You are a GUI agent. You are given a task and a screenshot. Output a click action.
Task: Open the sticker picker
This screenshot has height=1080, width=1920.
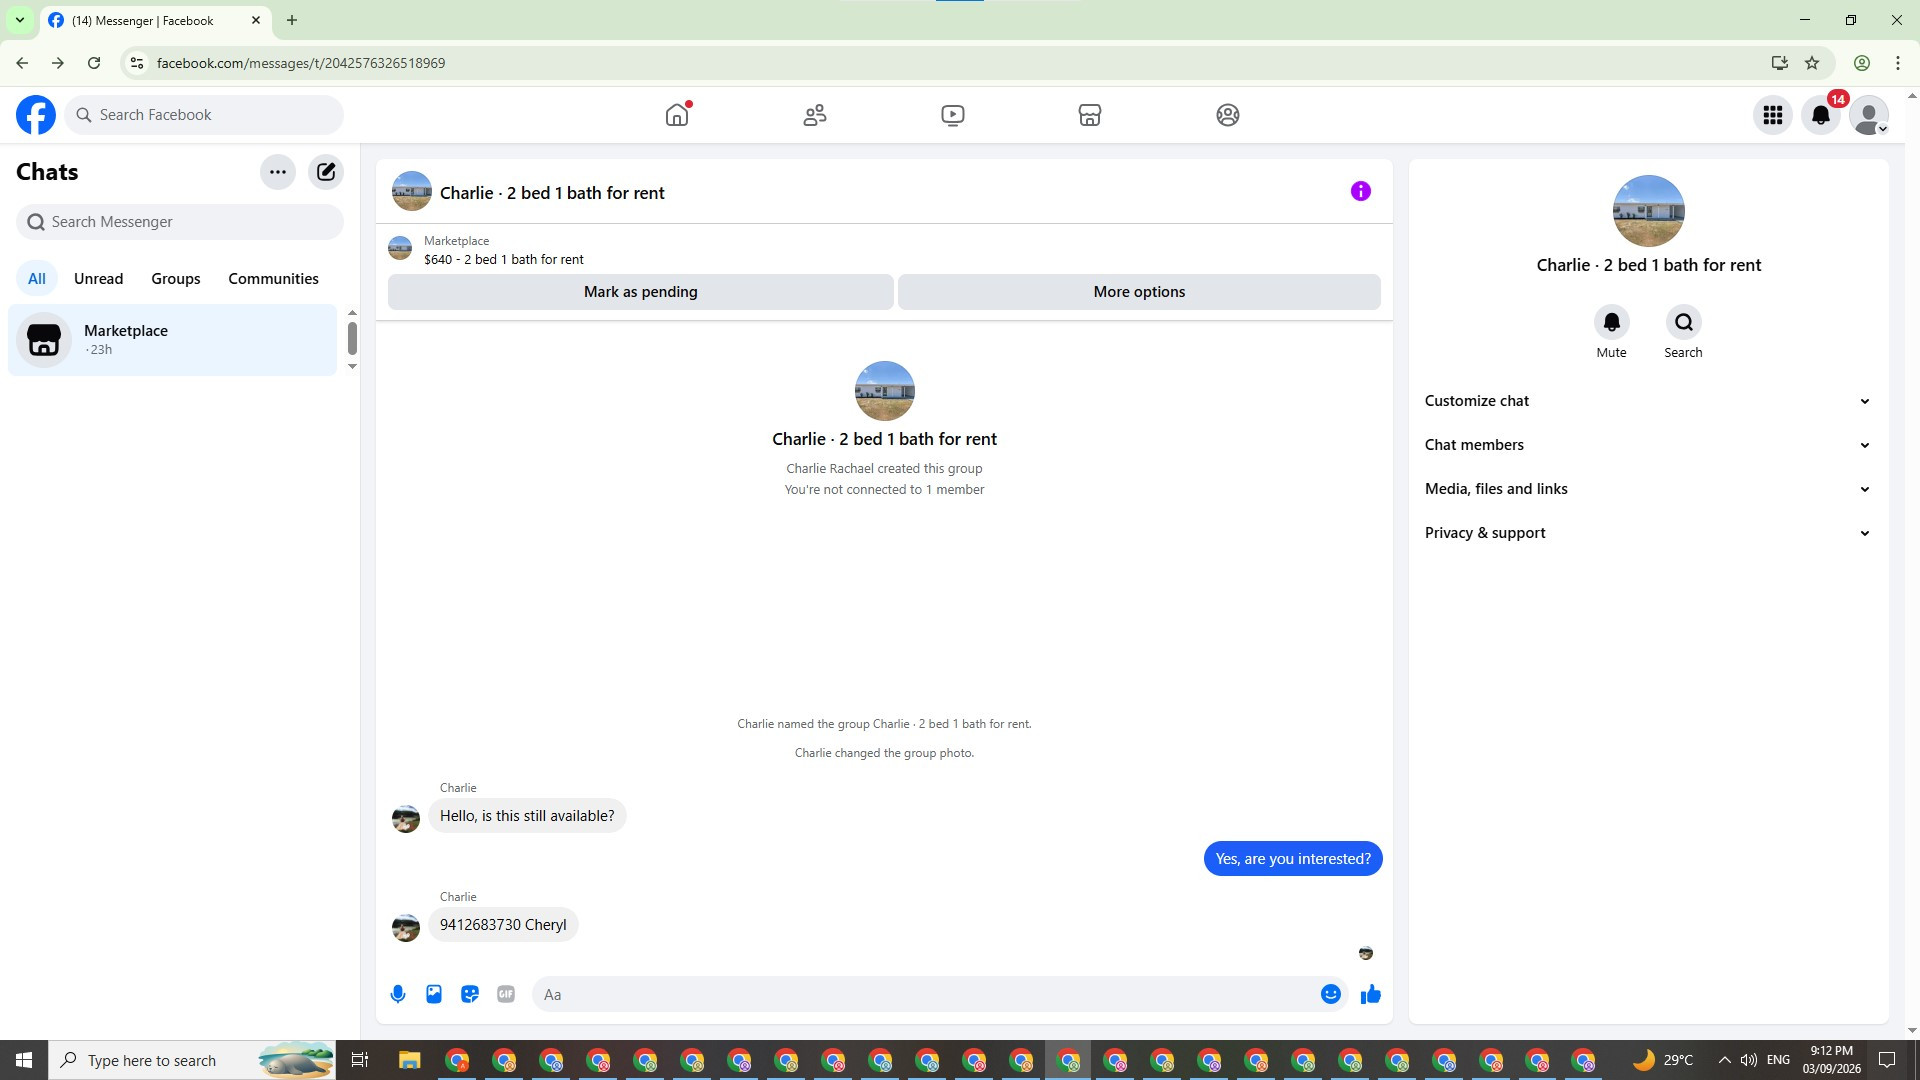(470, 994)
